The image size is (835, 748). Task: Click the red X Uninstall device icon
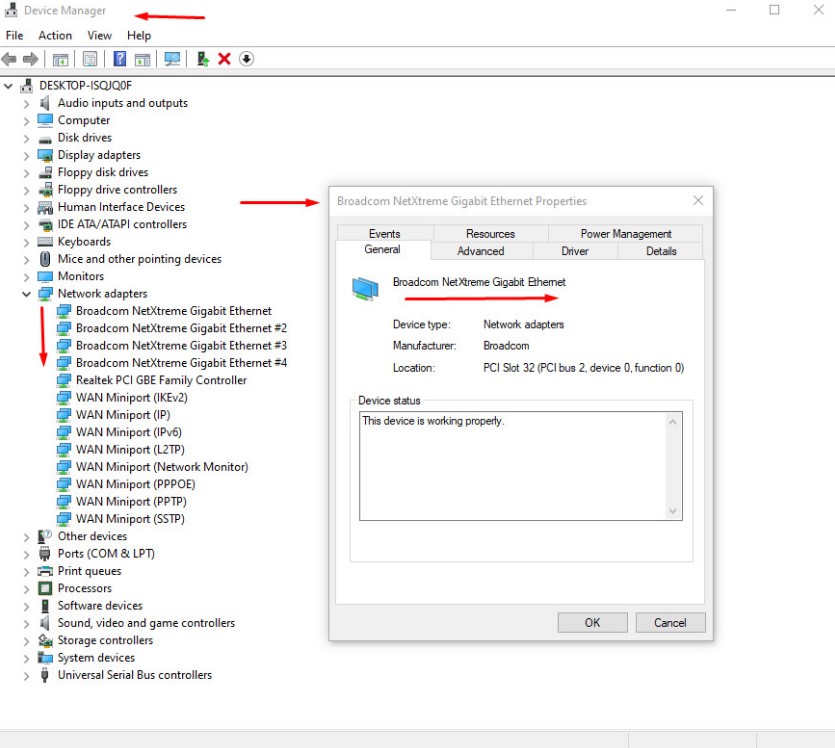pos(224,59)
